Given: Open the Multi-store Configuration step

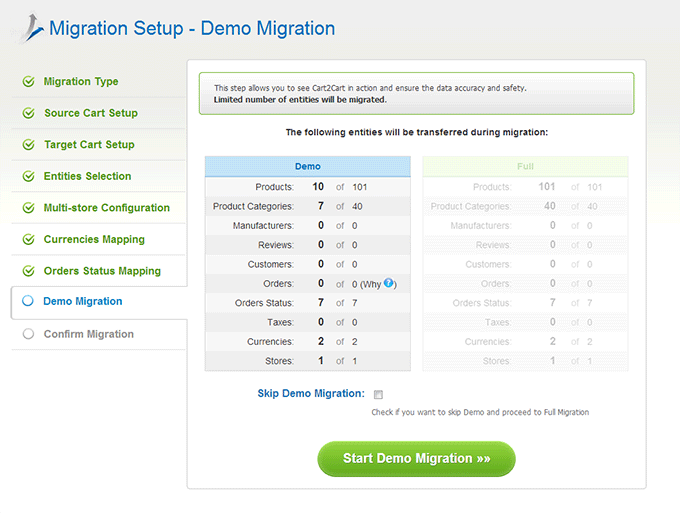Looking at the screenshot, I should pyautogui.click(x=107, y=208).
